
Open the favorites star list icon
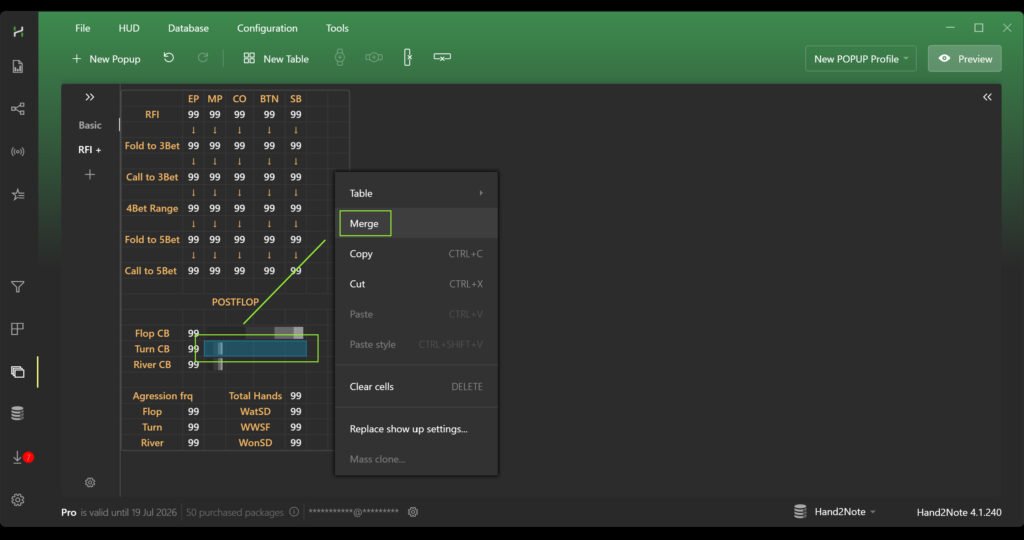pyautogui.click(x=17, y=195)
